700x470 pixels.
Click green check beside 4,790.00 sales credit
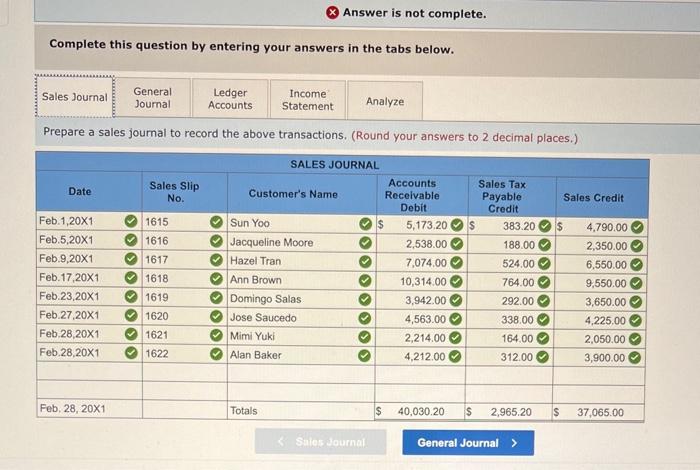click(x=637, y=227)
